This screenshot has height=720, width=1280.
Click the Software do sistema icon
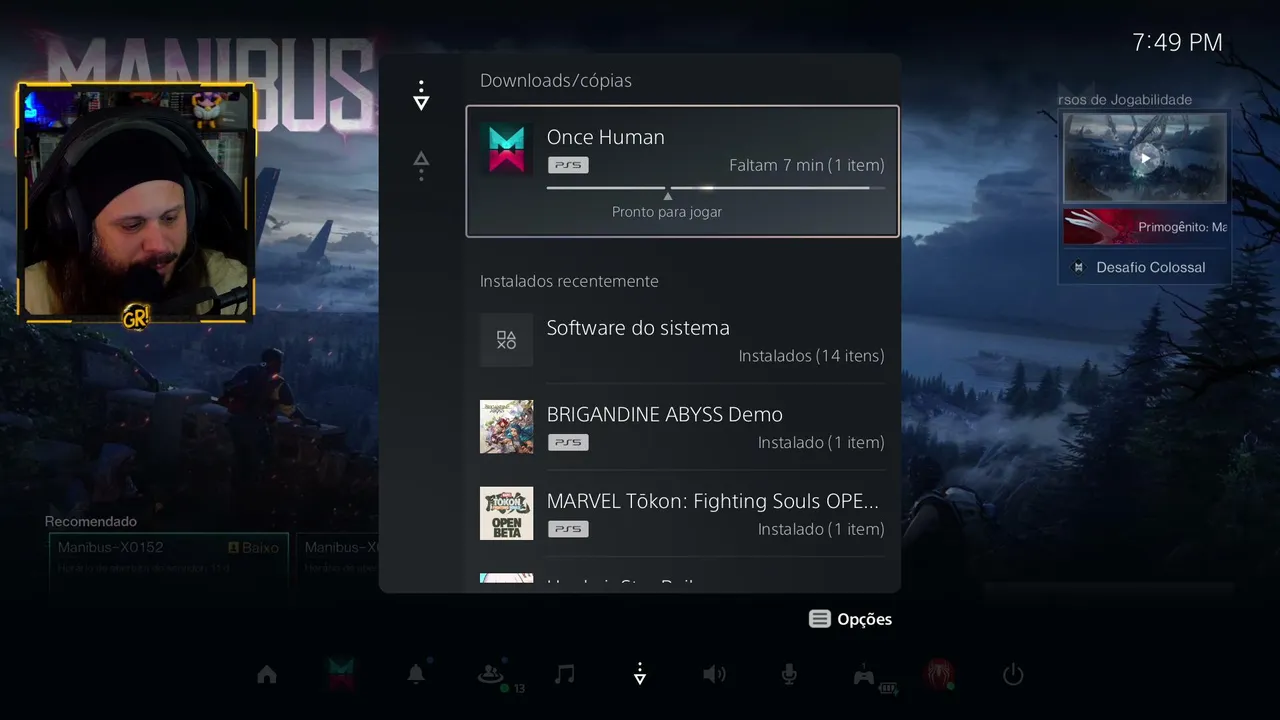click(506, 340)
